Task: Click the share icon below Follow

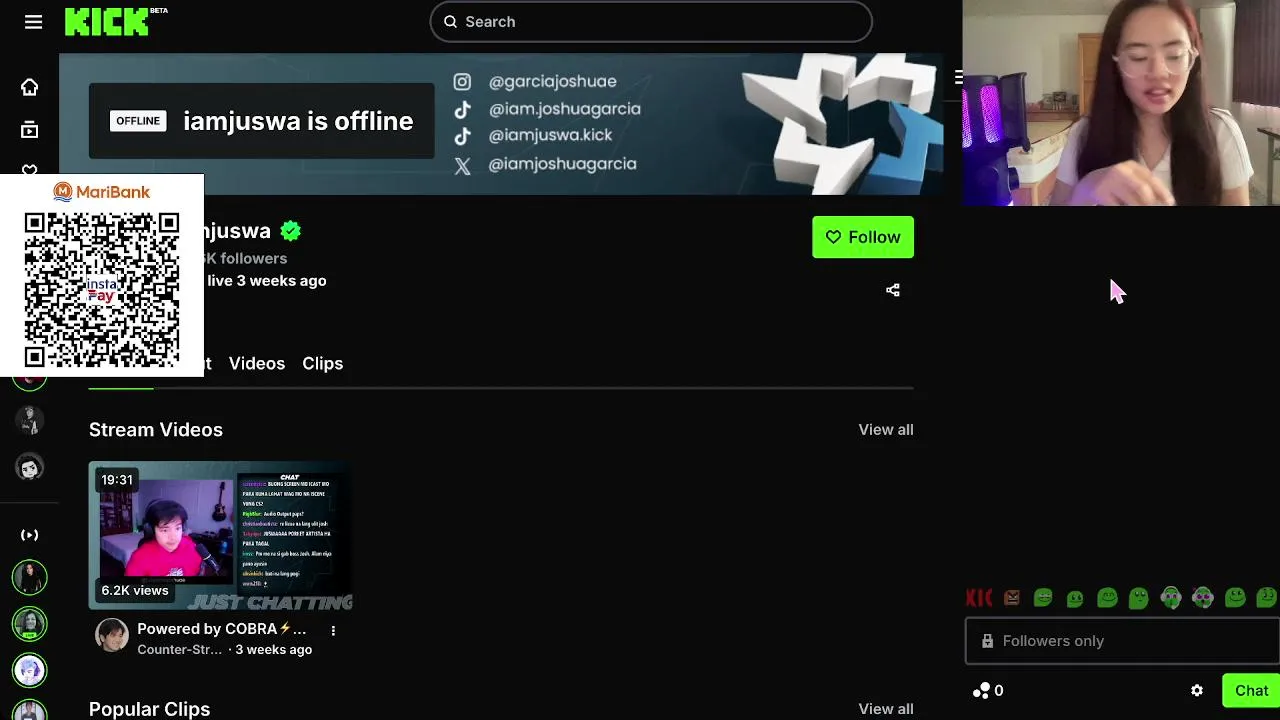Action: [893, 290]
